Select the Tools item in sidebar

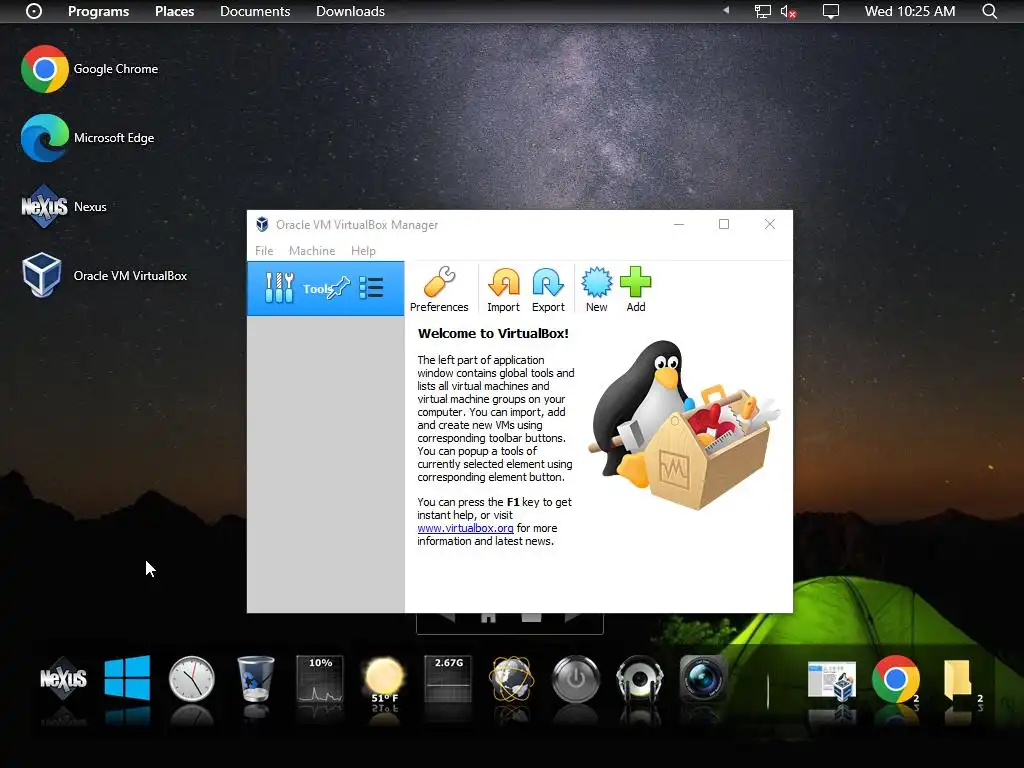tap(325, 289)
